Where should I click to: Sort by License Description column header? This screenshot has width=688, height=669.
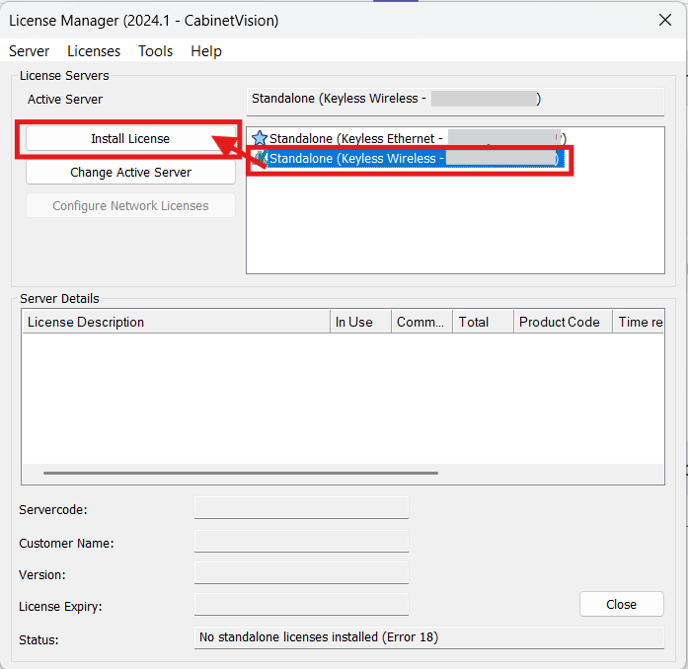[x=175, y=322]
